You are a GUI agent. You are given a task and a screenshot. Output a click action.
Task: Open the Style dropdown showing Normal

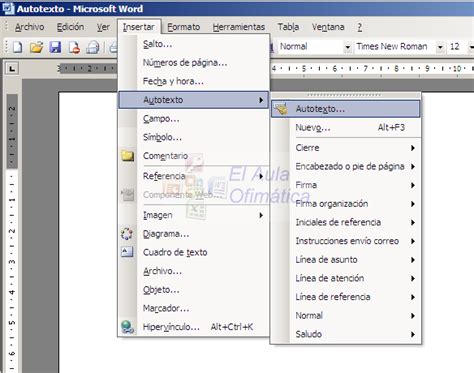[347, 47]
